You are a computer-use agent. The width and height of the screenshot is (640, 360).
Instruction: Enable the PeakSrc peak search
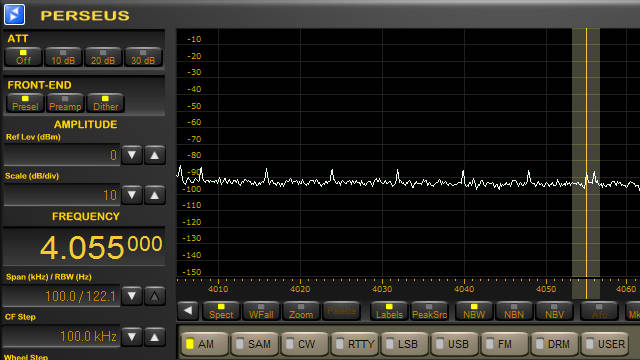tap(429, 311)
